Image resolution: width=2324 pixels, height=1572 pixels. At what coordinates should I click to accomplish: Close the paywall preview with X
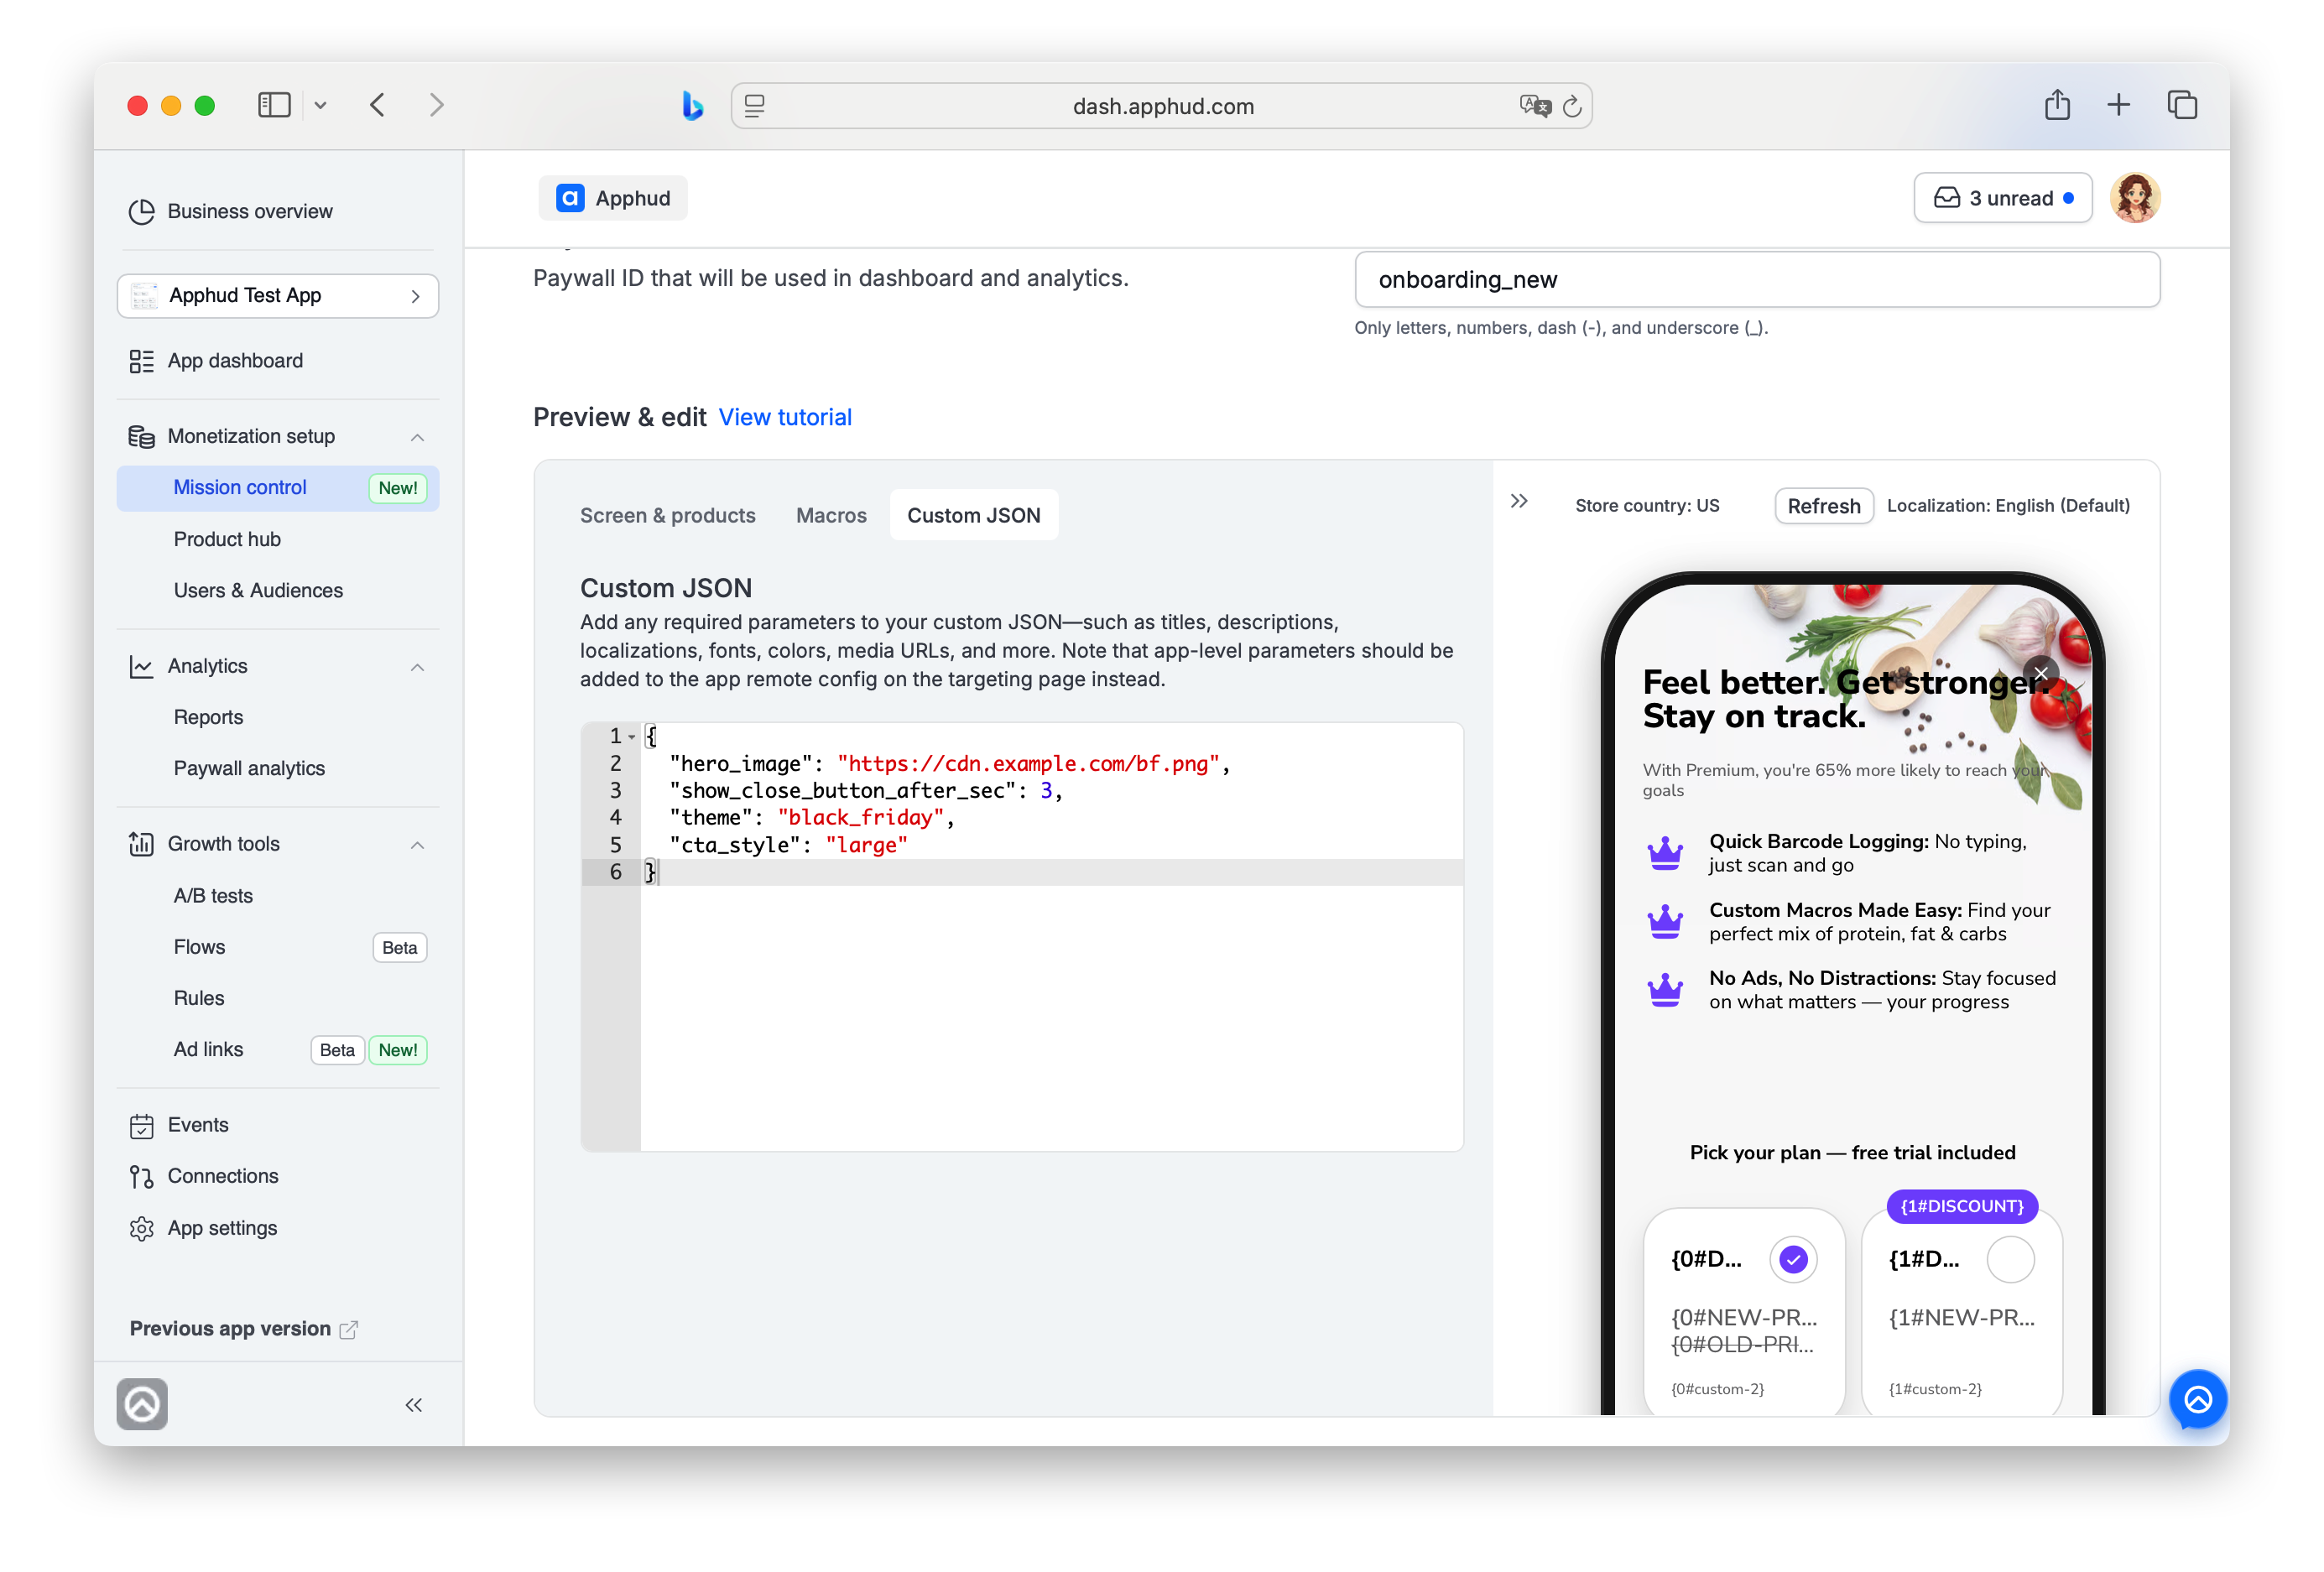tap(2041, 672)
